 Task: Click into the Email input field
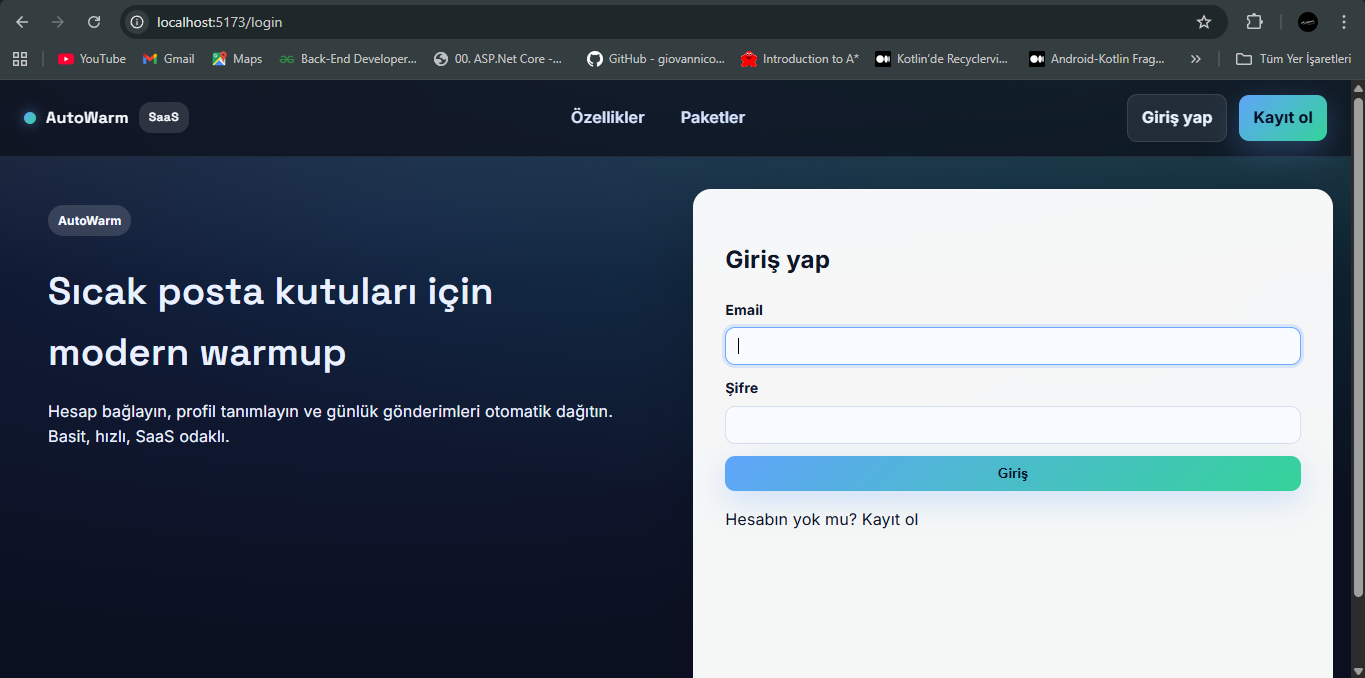pyautogui.click(x=1012, y=346)
